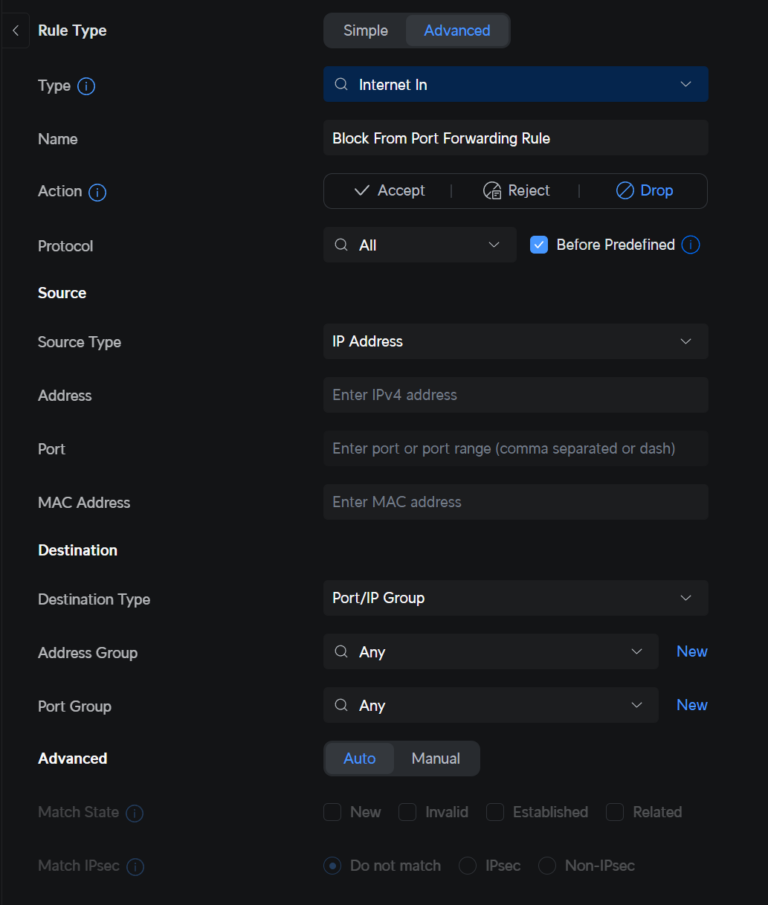Open the Address Group dropdown
The height and width of the screenshot is (905, 768).
point(490,651)
